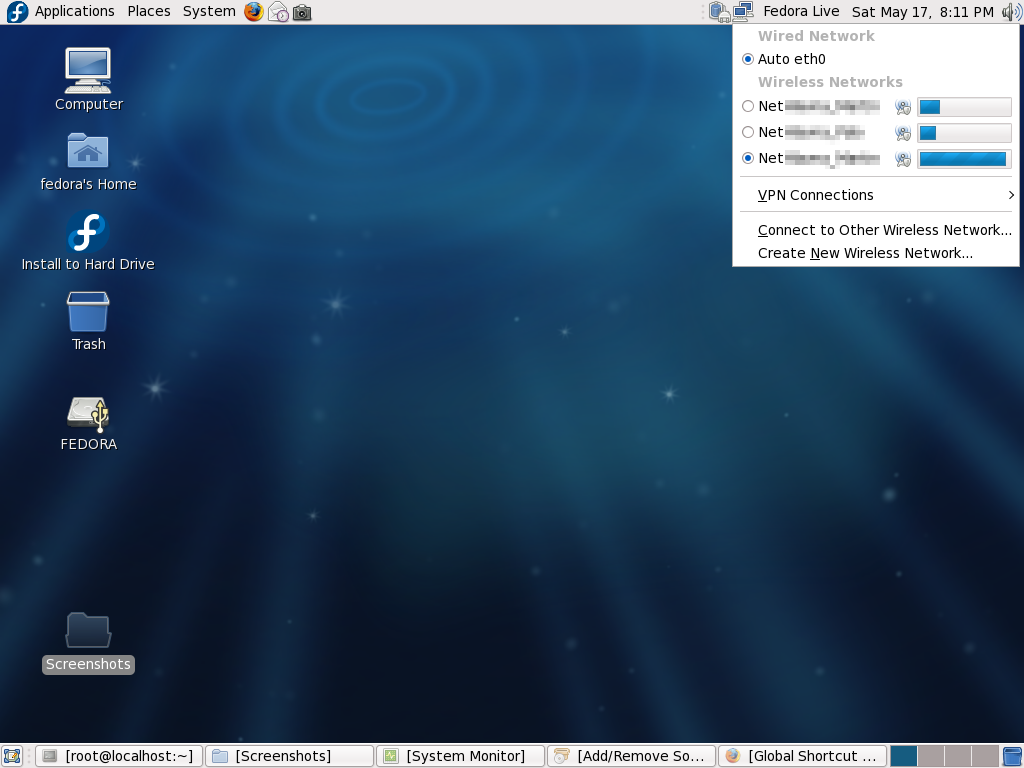Image resolution: width=1024 pixels, height=768 pixels.
Task: Click the volume speaker icon
Action: click(x=1012, y=12)
